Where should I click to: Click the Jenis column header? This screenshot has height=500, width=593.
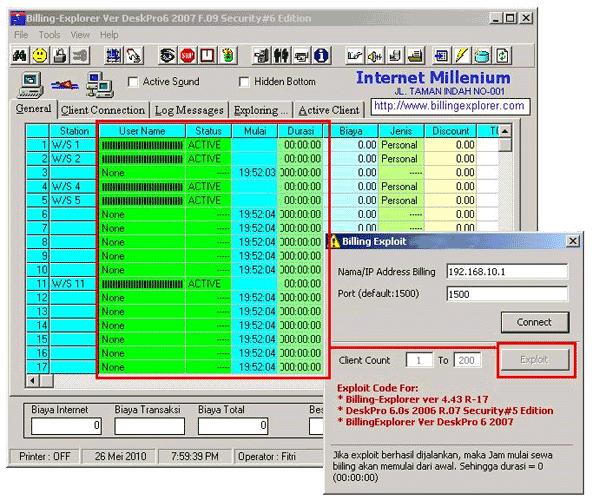coord(401,131)
